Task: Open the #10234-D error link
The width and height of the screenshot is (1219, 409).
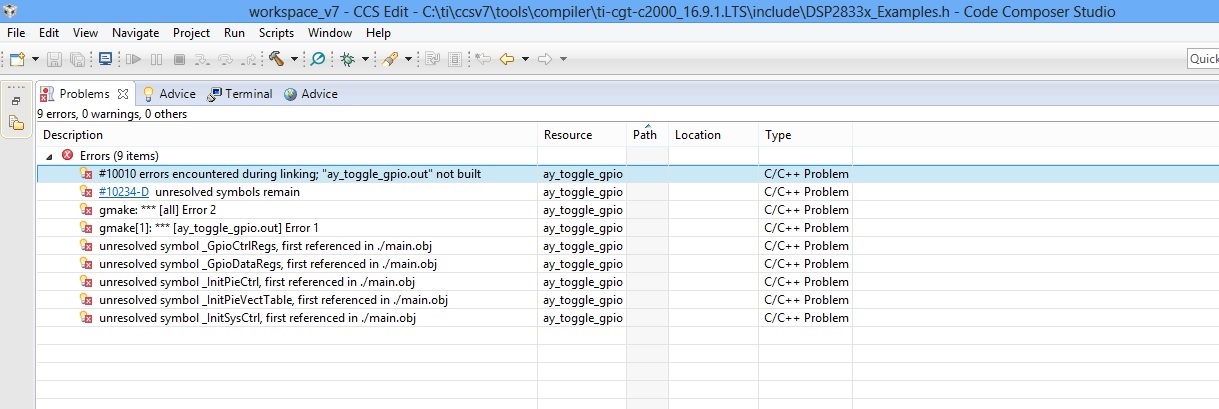Action: click(x=124, y=192)
